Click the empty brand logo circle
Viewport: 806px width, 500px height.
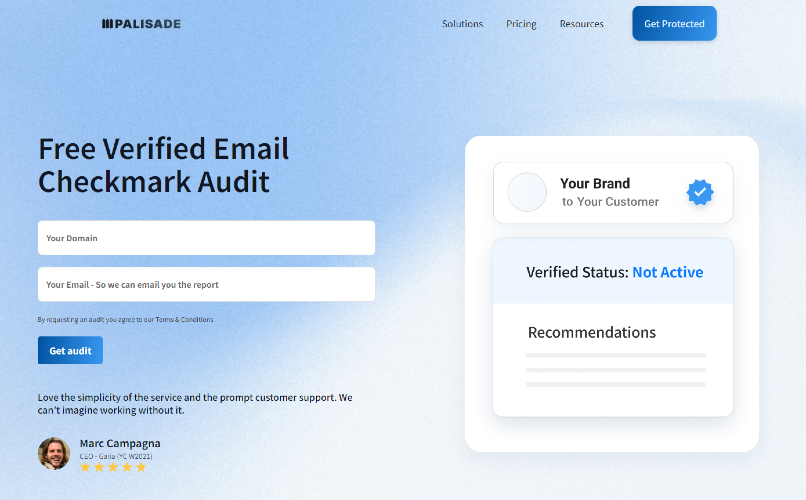527,192
